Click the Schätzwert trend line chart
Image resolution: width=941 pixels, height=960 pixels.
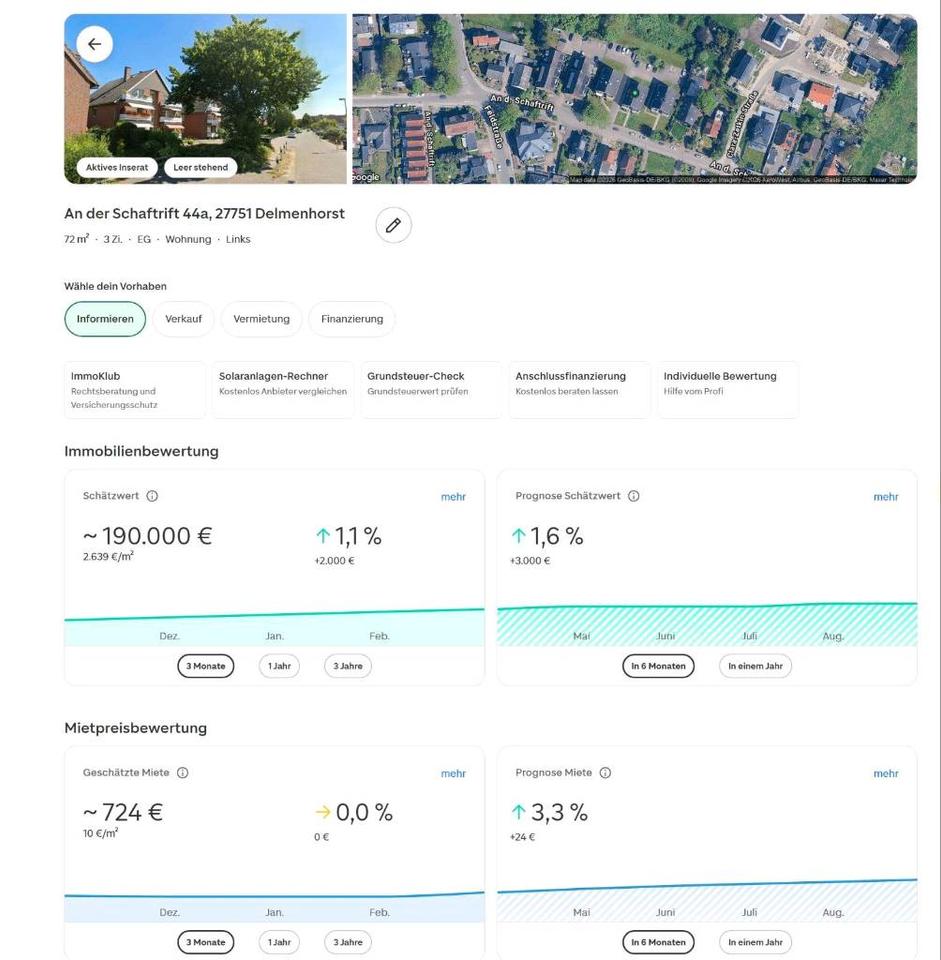(274, 615)
